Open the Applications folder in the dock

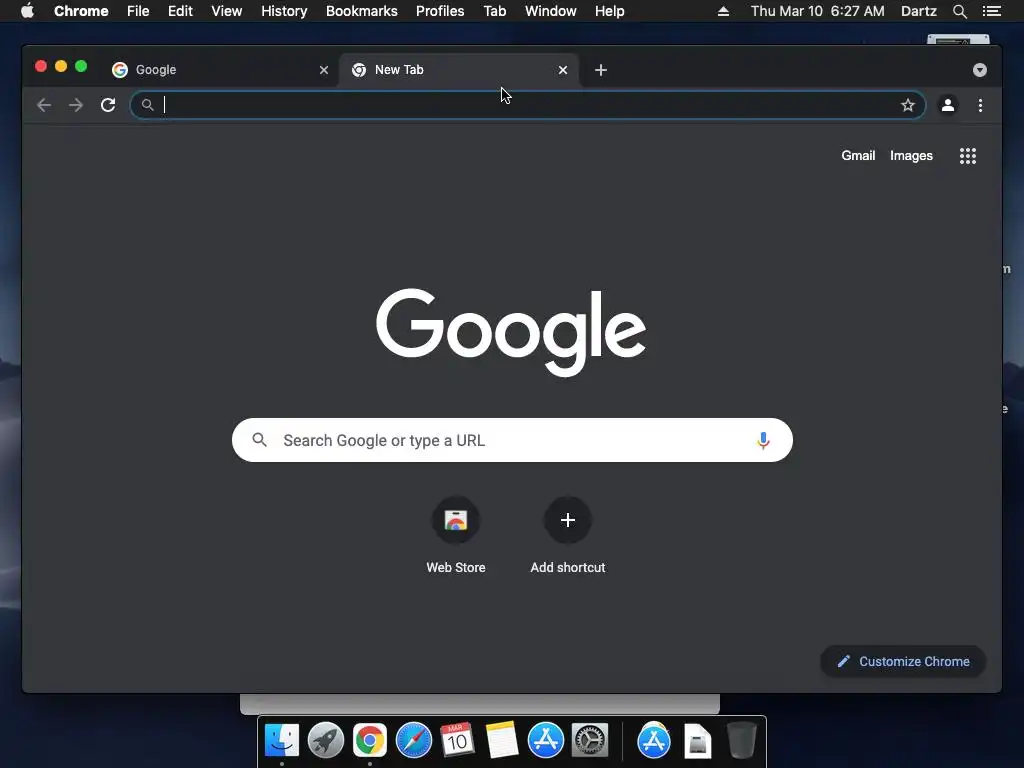[654, 740]
